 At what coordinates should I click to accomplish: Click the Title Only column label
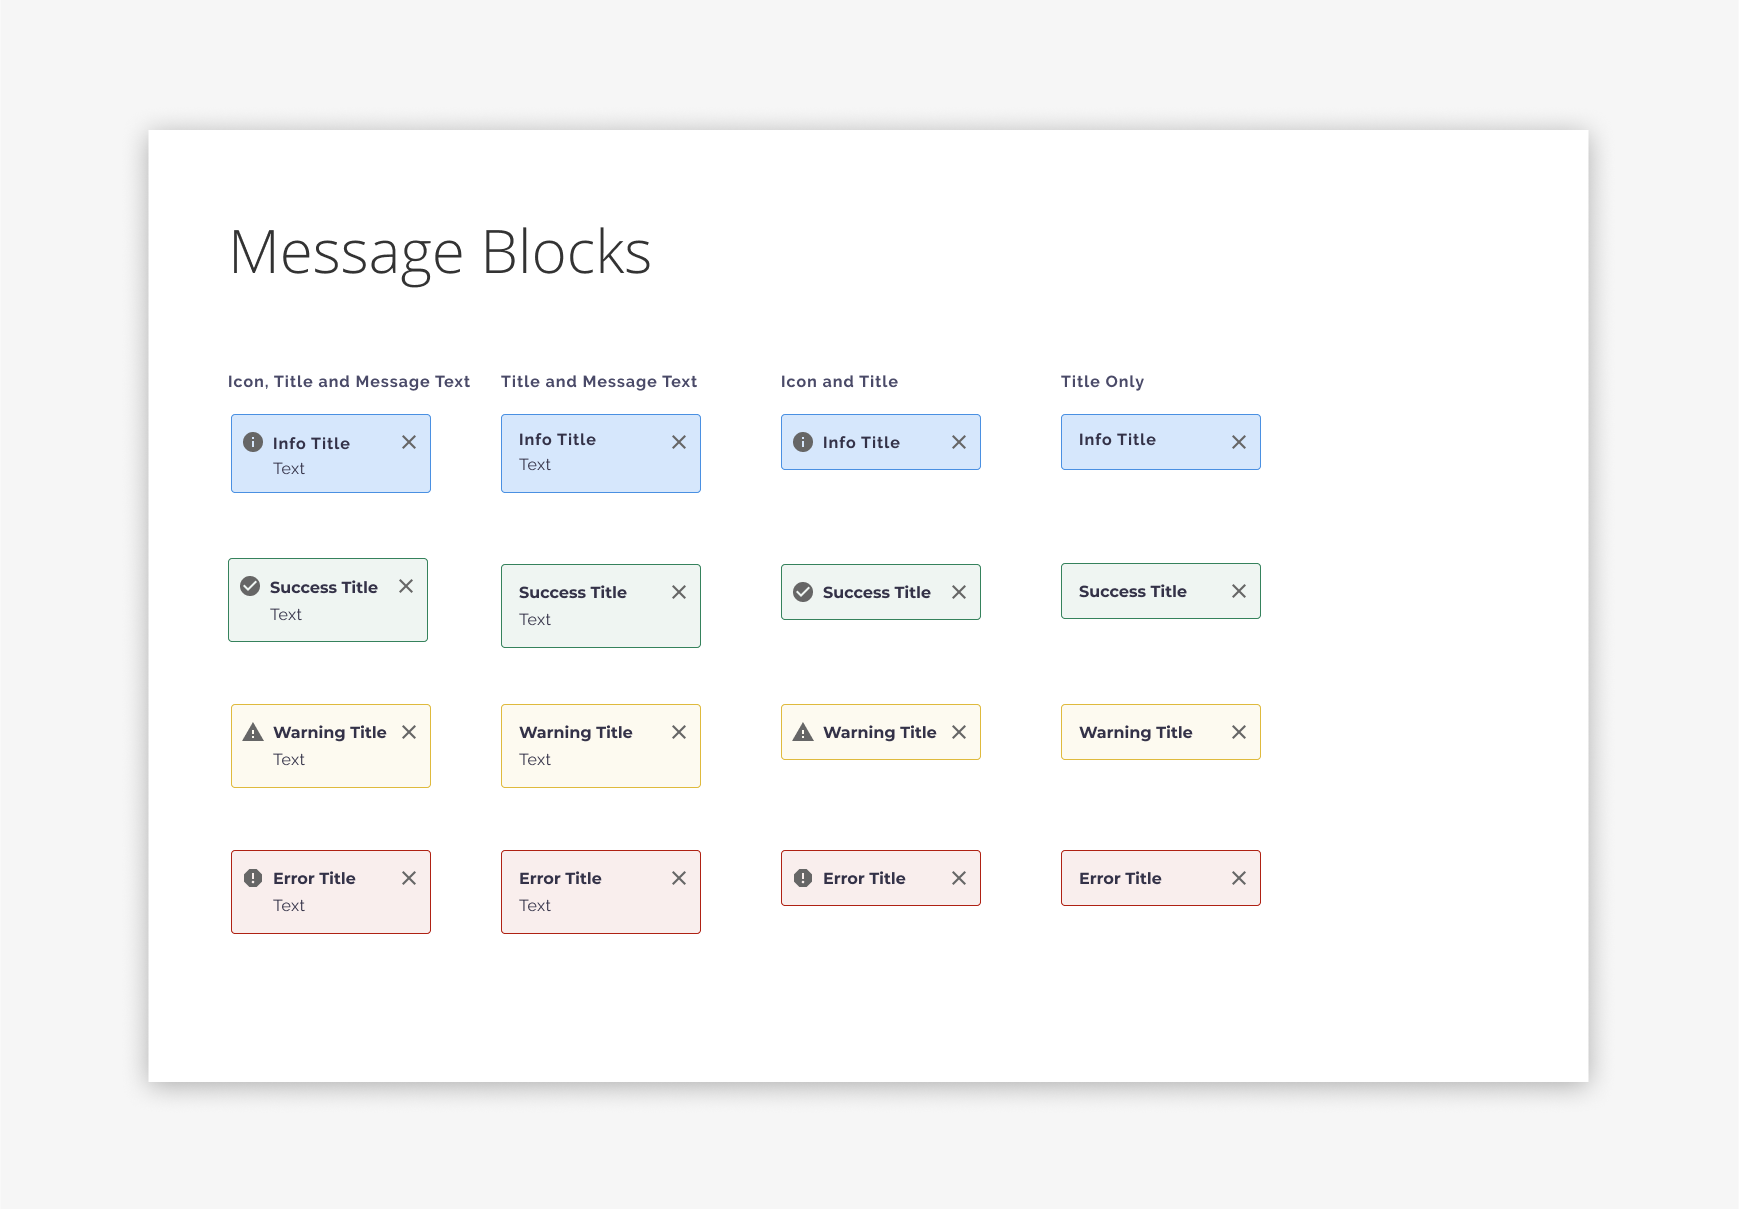[1102, 381]
